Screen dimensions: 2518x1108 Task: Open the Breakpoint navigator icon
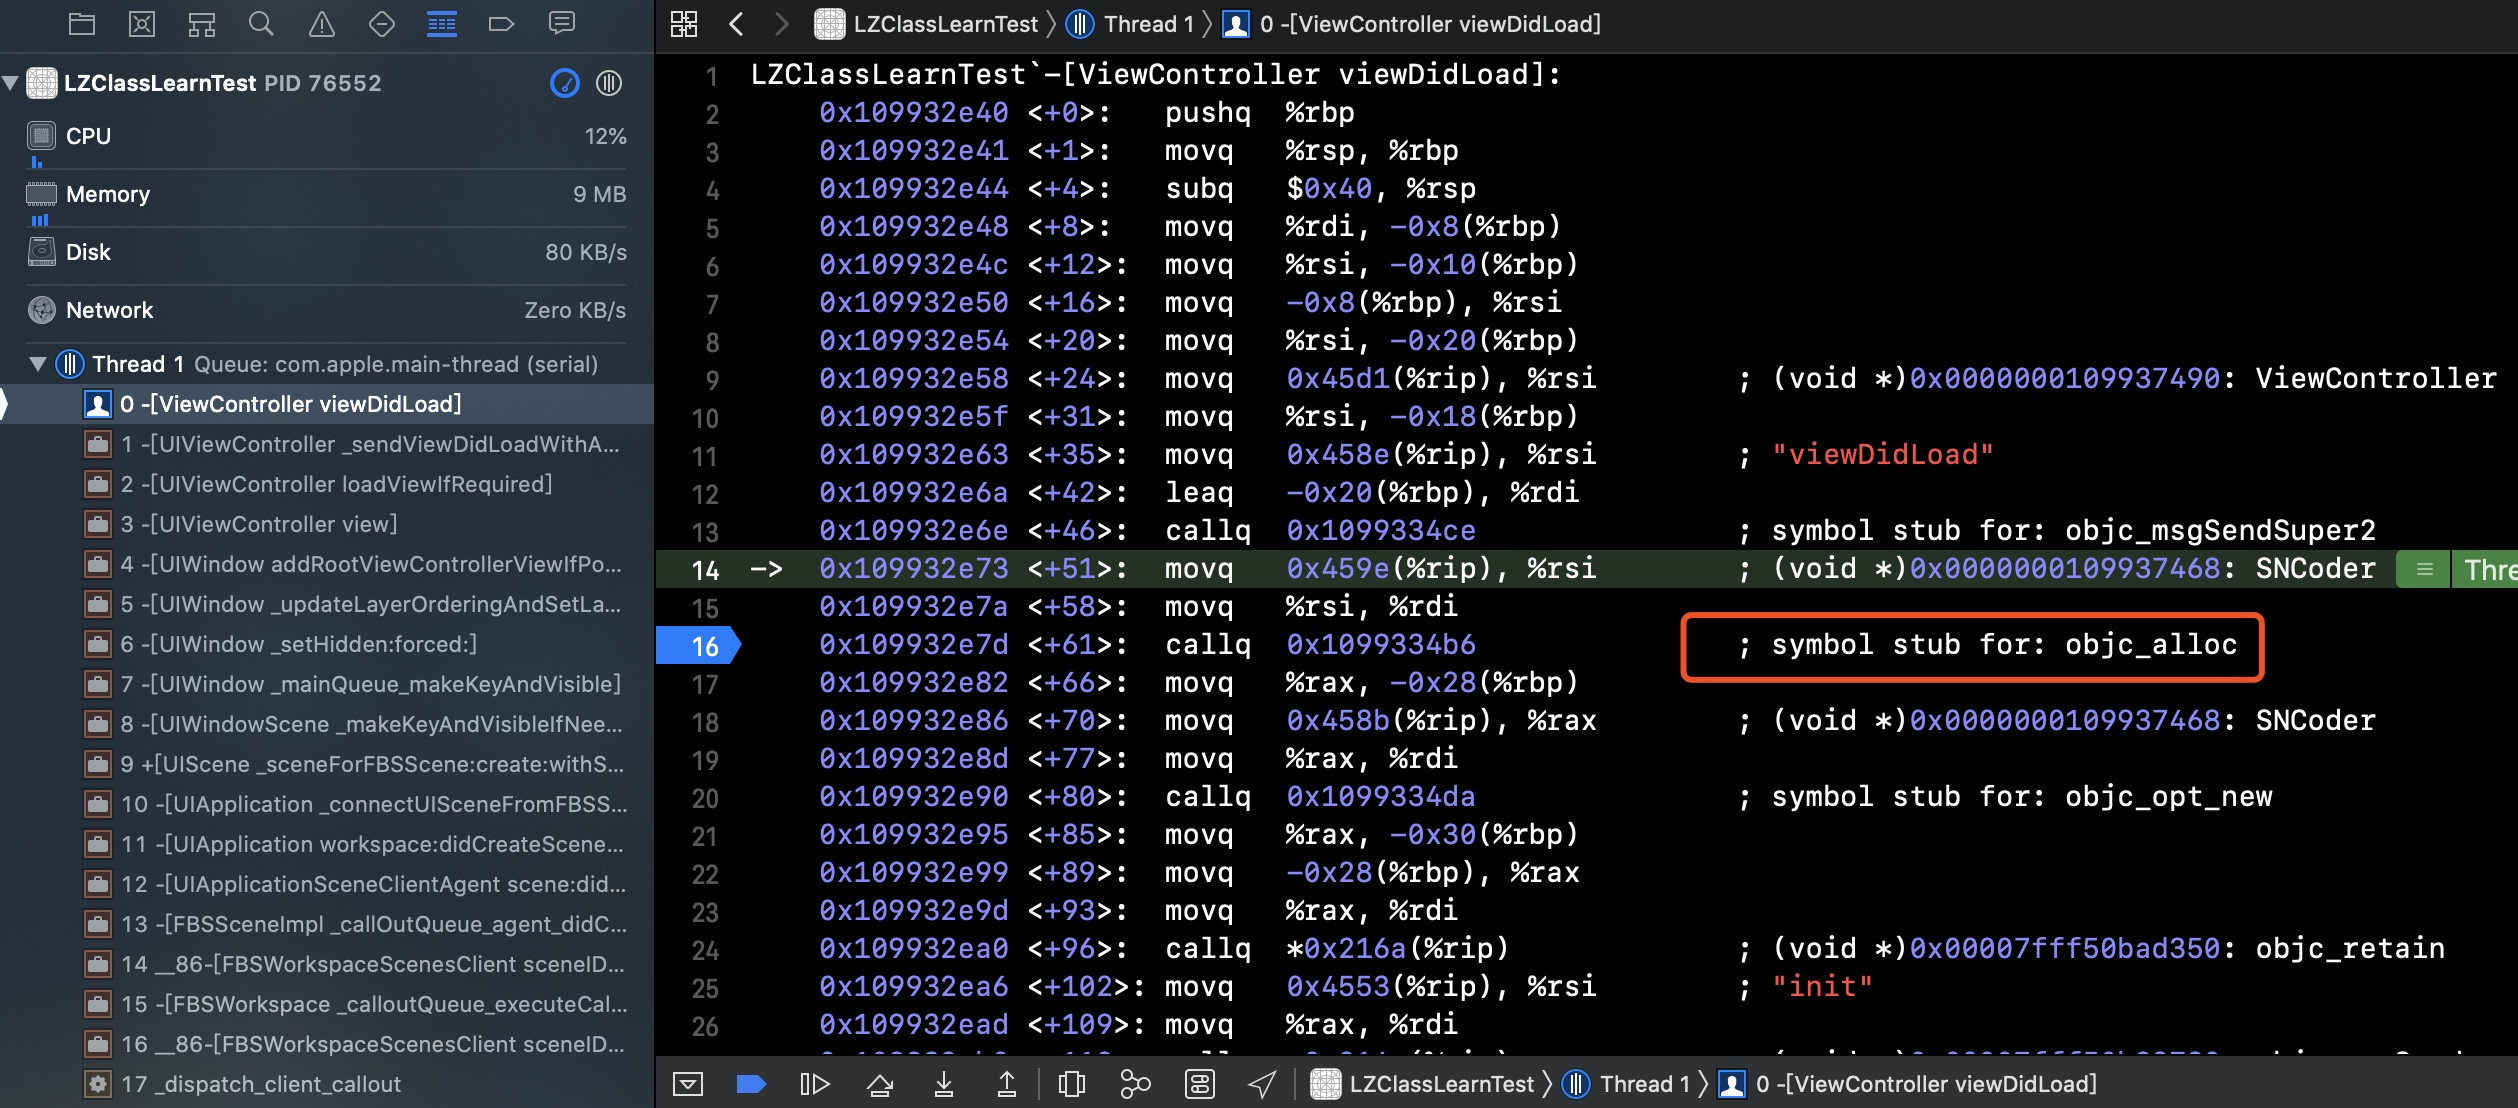[x=501, y=24]
